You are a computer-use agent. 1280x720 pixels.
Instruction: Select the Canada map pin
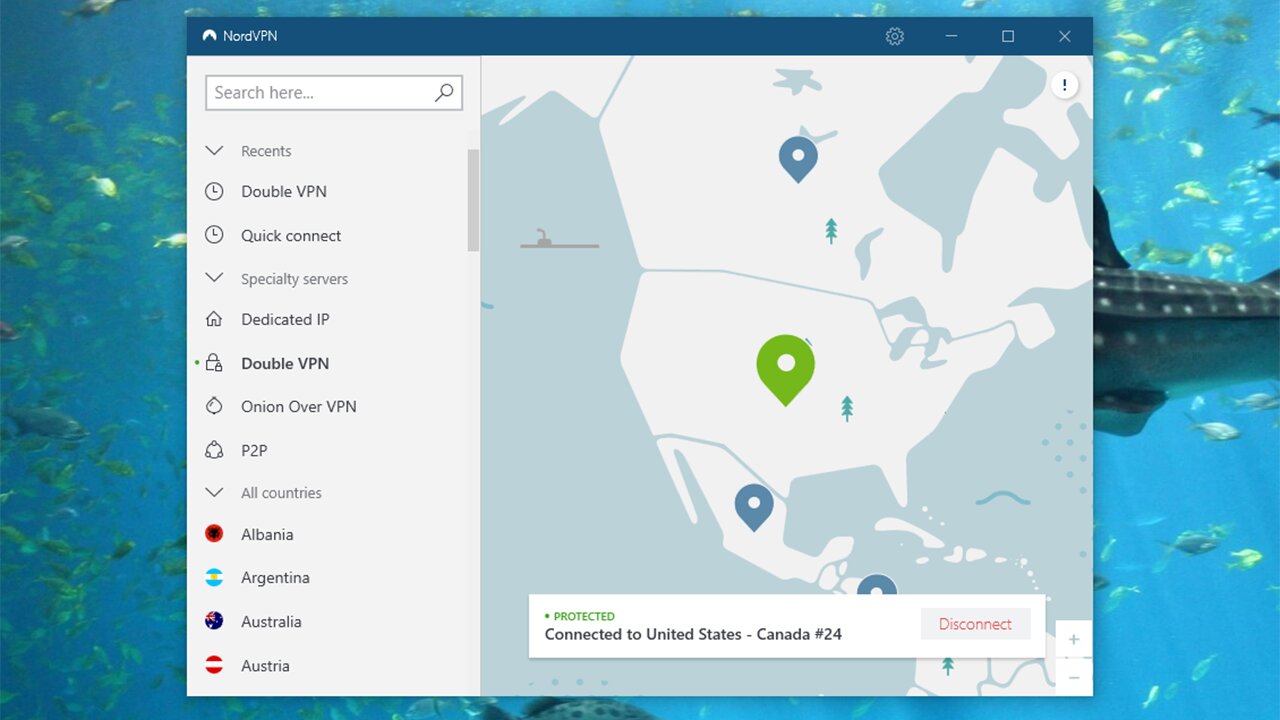[798, 156]
